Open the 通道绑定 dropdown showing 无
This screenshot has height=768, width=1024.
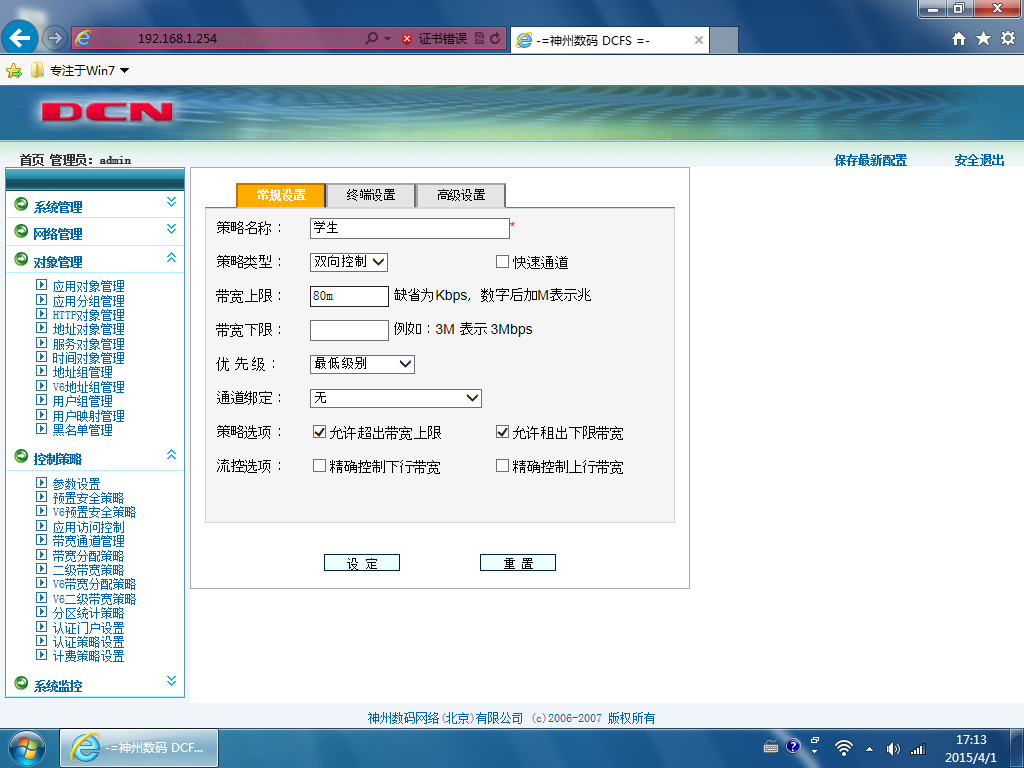point(396,398)
